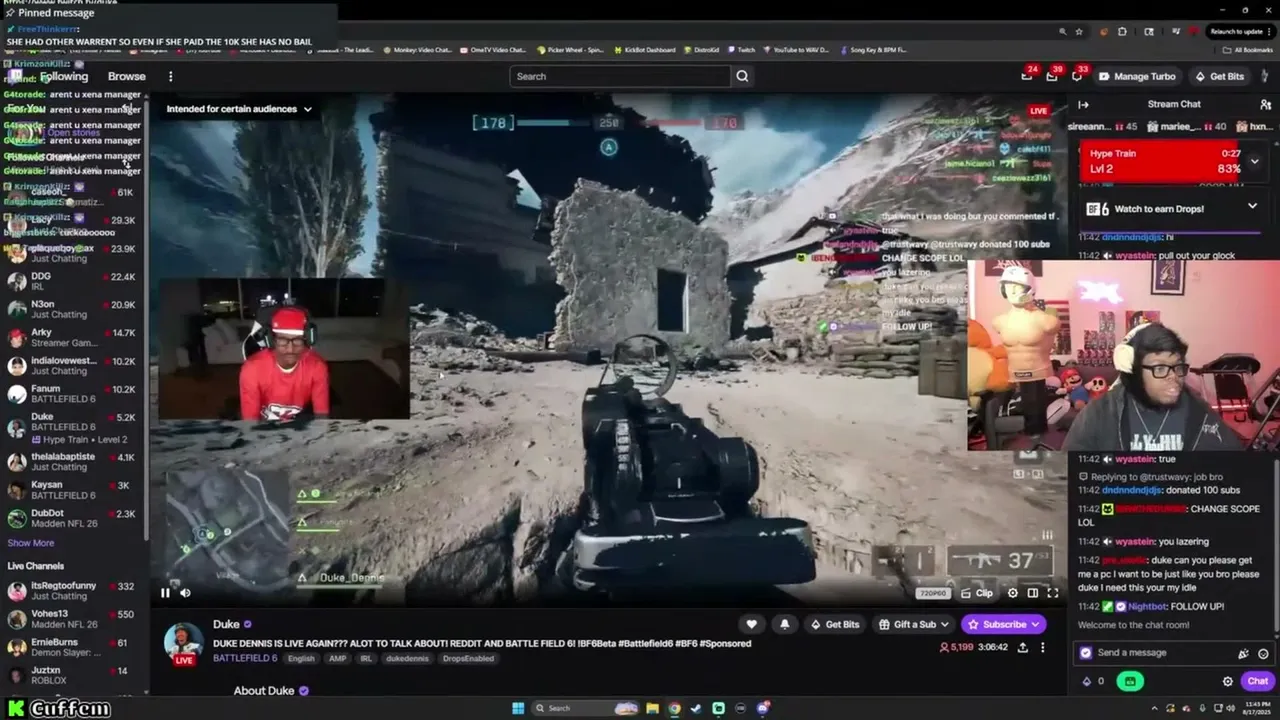Pause the Duke stream video
This screenshot has width=1280, height=720.
pyautogui.click(x=165, y=593)
